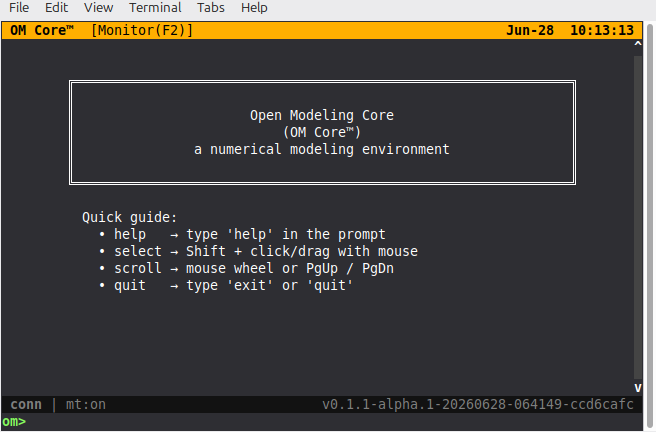Image resolution: width=656 pixels, height=432 pixels.
Task: Click the 'select' quick guide row
Action: click(258, 251)
